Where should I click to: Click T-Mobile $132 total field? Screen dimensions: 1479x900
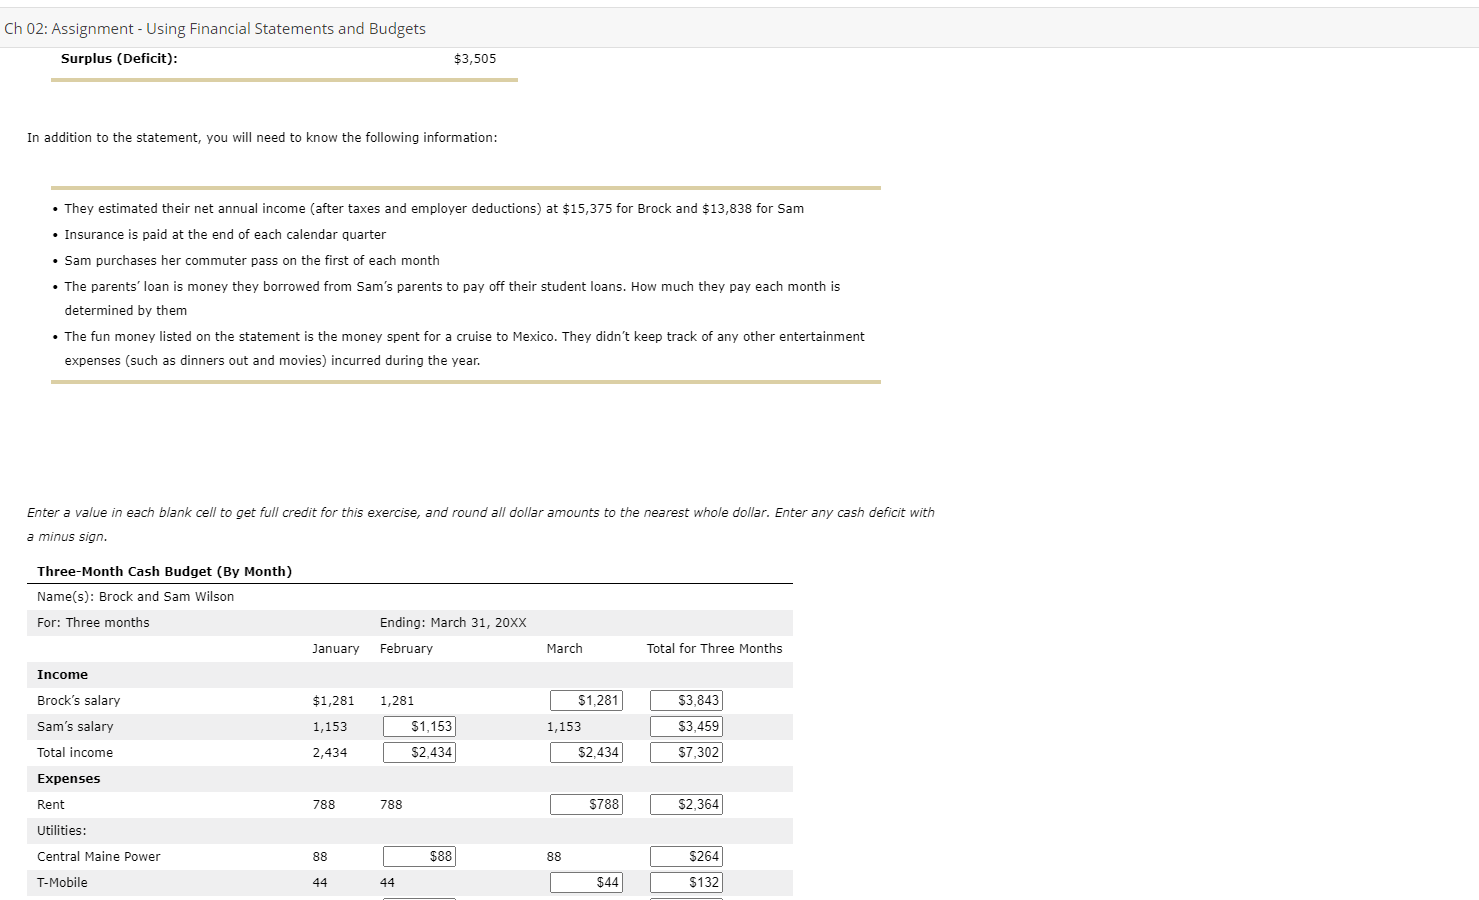(686, 882)
